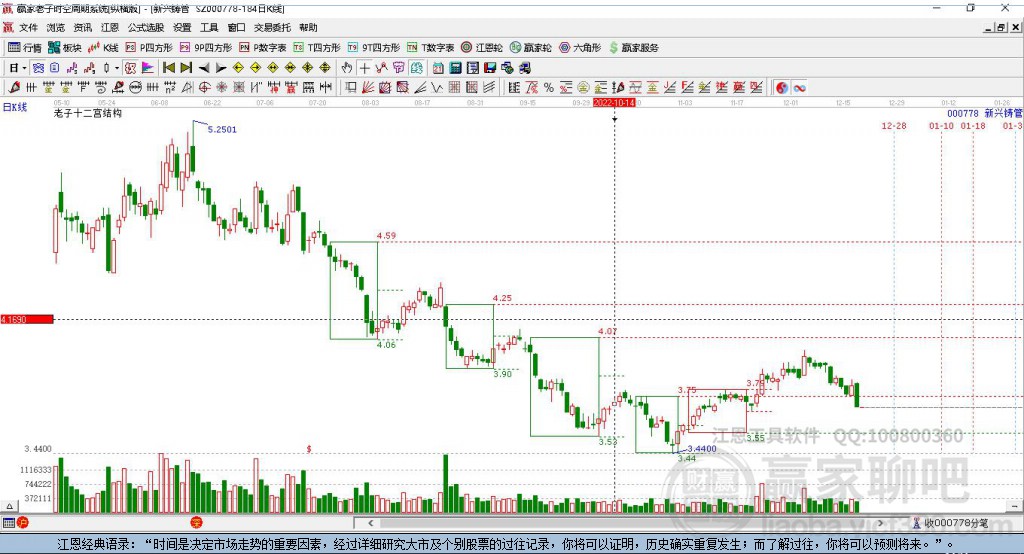This screenshot has height=554, width=1024.
Task: Select the hand pan tool
Action: [347, 68]
